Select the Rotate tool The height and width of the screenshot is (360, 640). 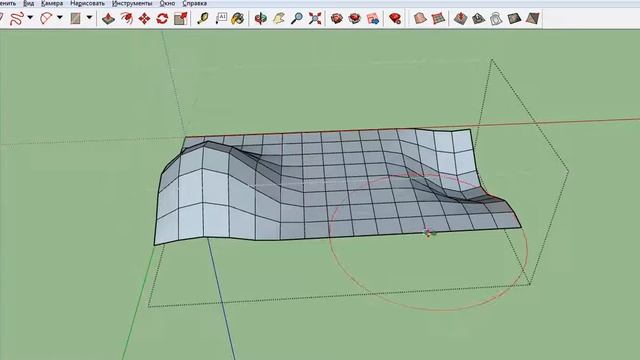[162, 18]
